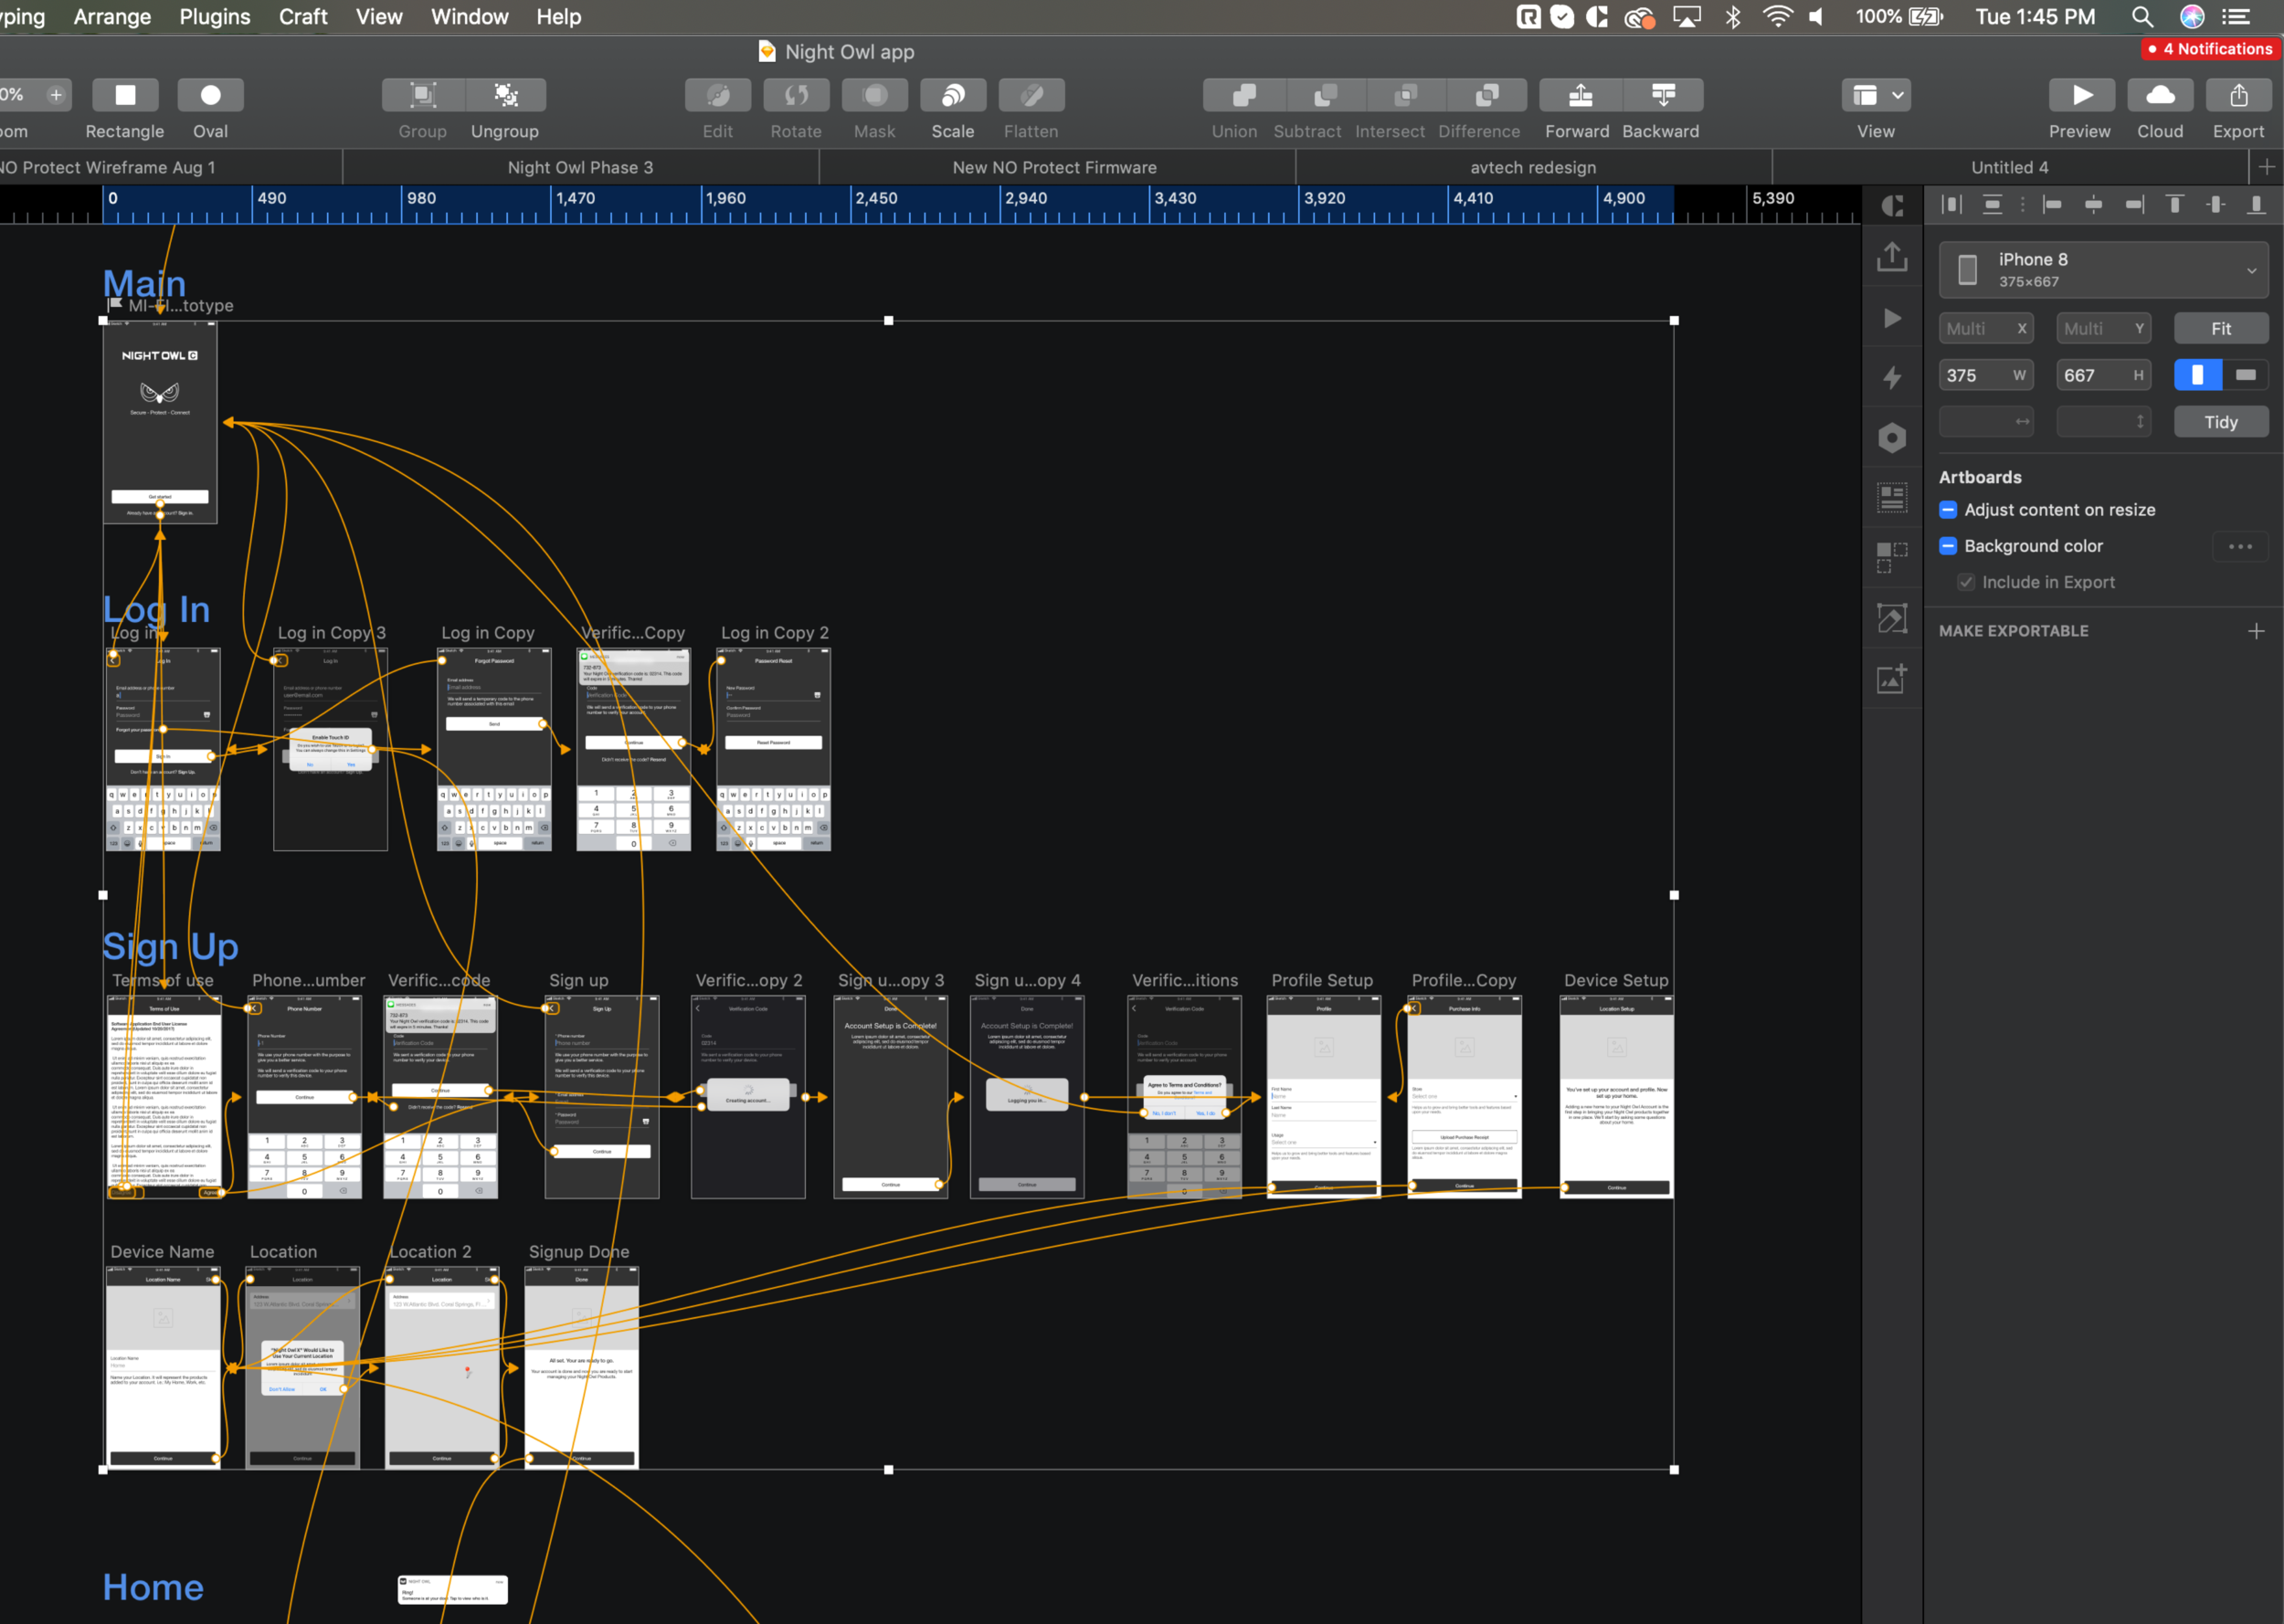Screen dimensions: 2284x1624
Task: Click the Fit button
Action: (x=2220, y=329)
